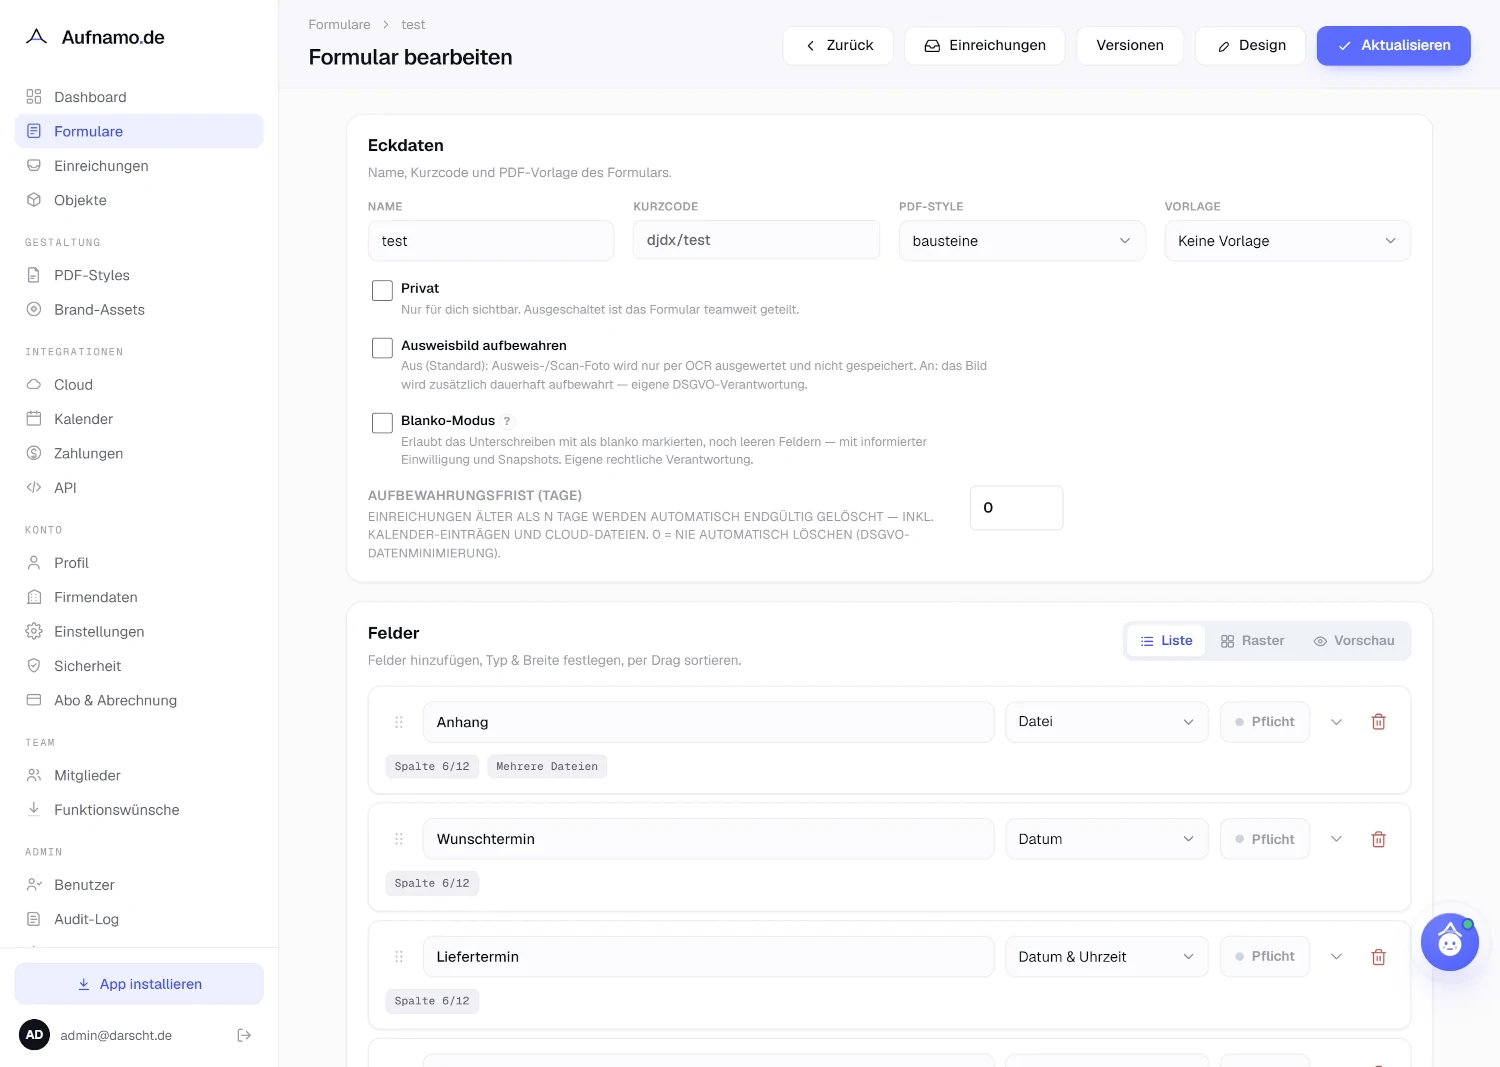Screen dimensions: 1500x1067
Task: Click the Kurzcode input field
Action: point(756,240)
